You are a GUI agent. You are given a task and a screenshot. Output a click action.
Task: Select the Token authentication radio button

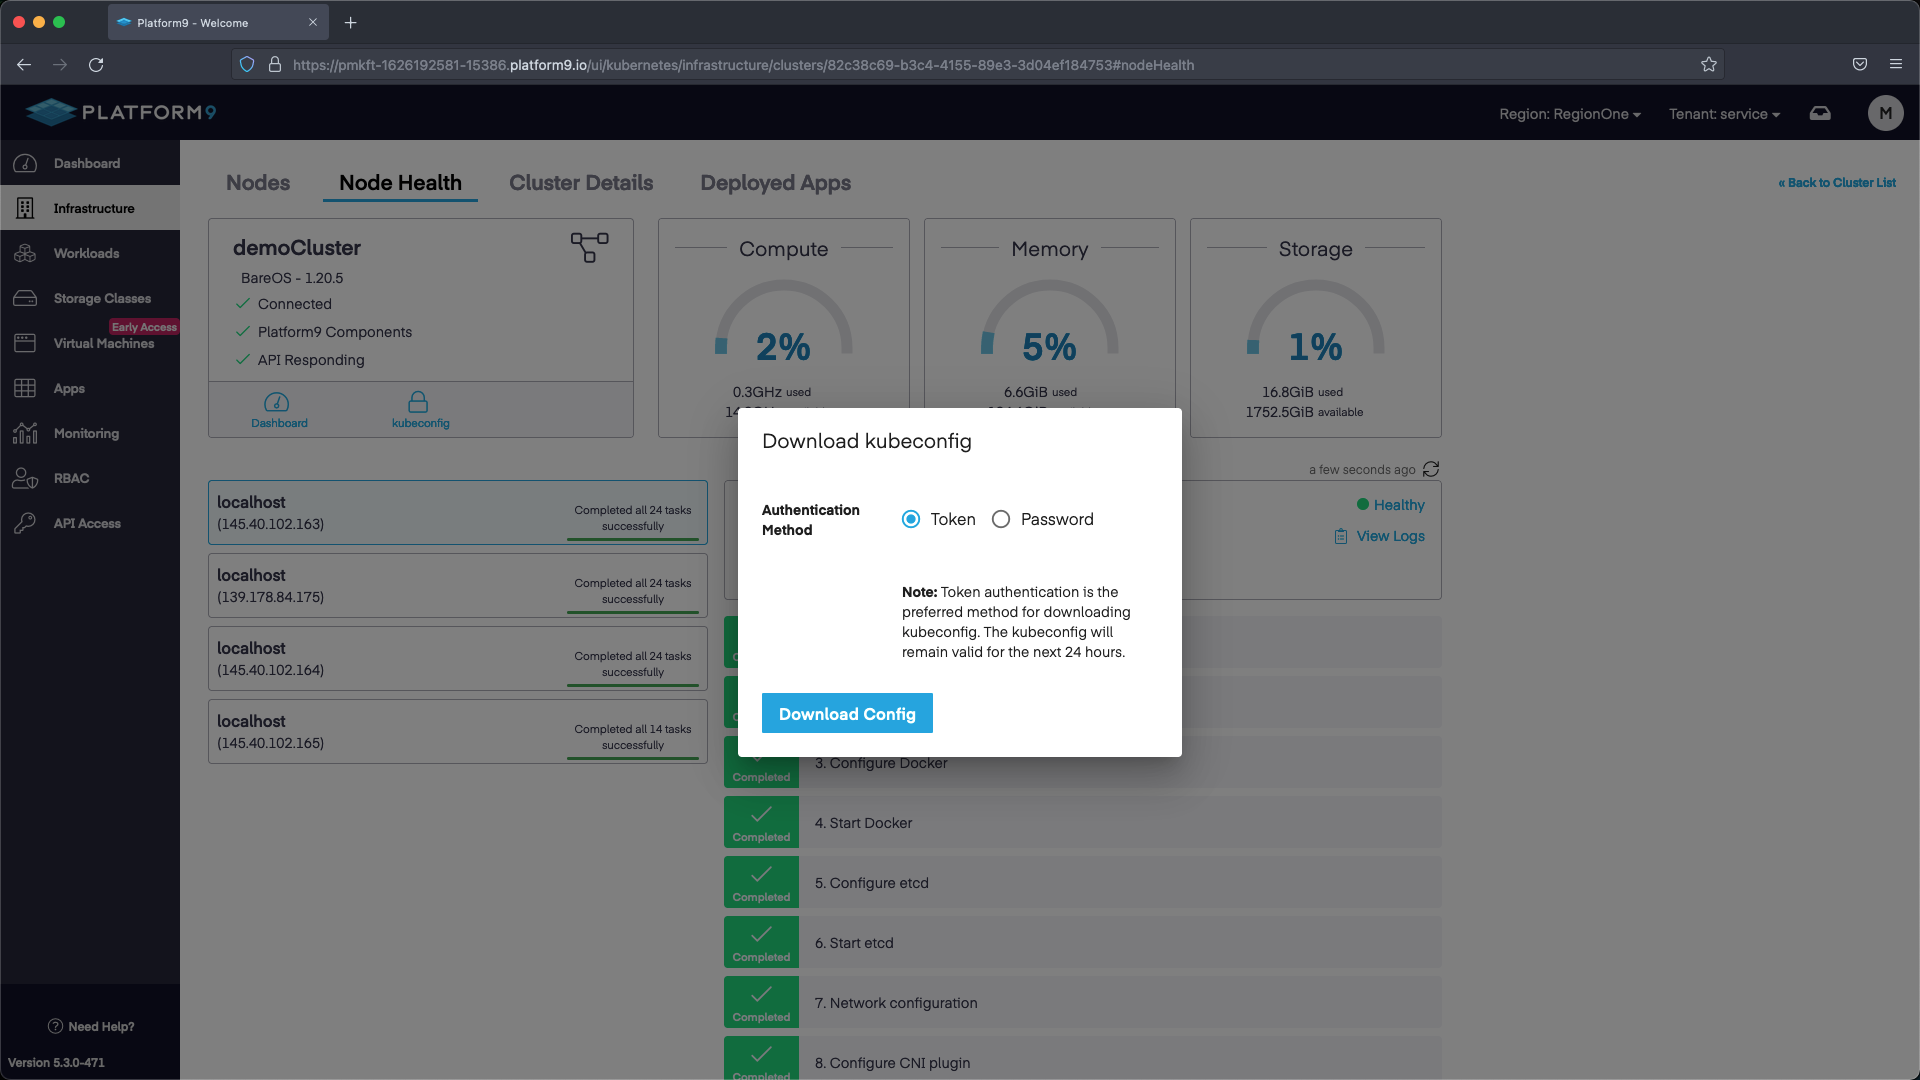911,519
